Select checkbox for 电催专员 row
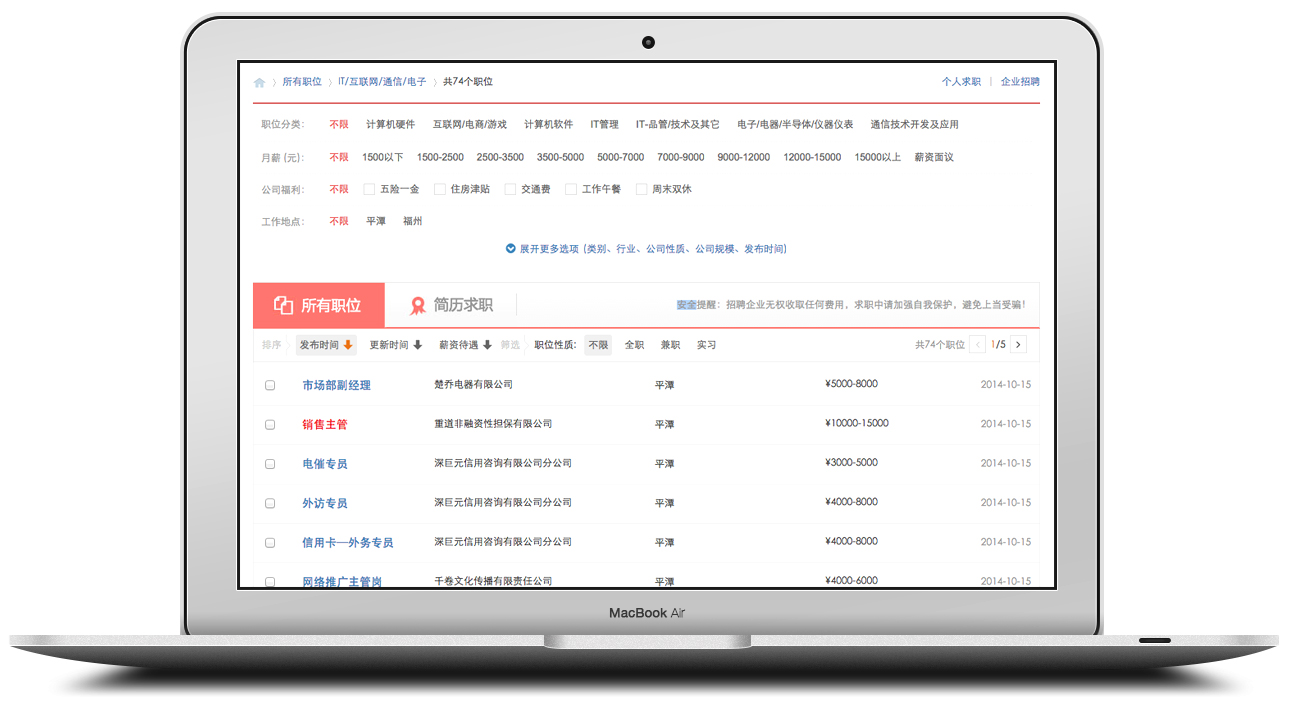Screen dimensions: 1290x710 pyautogui.click(x=270, y=464)
